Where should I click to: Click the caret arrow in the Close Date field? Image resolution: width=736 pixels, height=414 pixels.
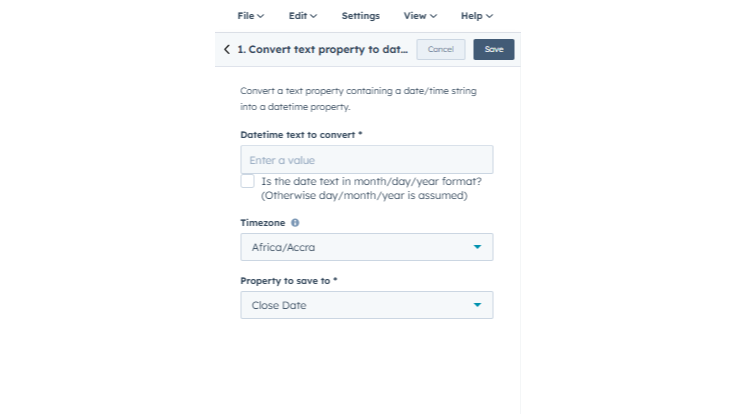coord(477,305)
